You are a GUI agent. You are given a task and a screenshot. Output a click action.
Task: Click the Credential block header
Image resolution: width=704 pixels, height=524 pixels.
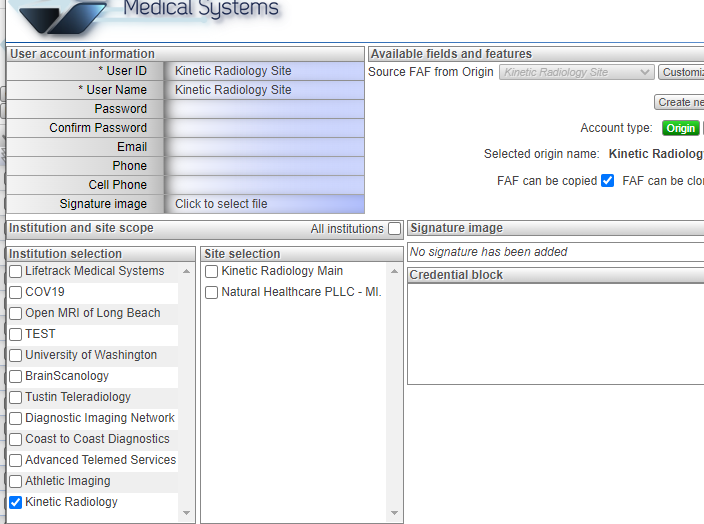pyautogui.click(x=556, y=275)
